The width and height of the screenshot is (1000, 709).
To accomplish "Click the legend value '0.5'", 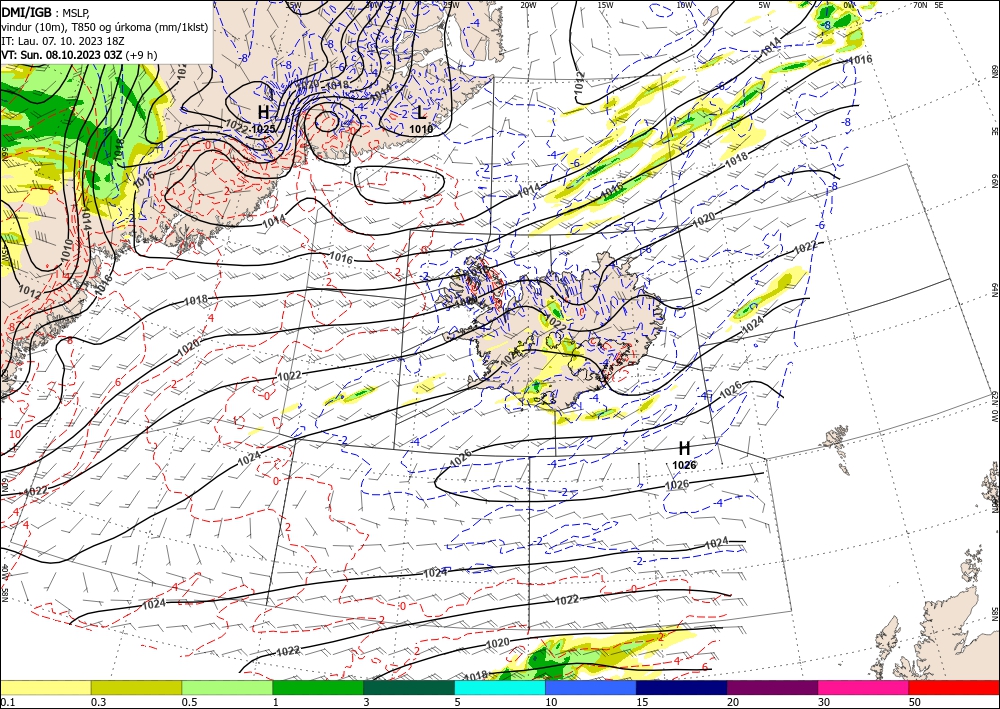I will (x=189, y=702).
